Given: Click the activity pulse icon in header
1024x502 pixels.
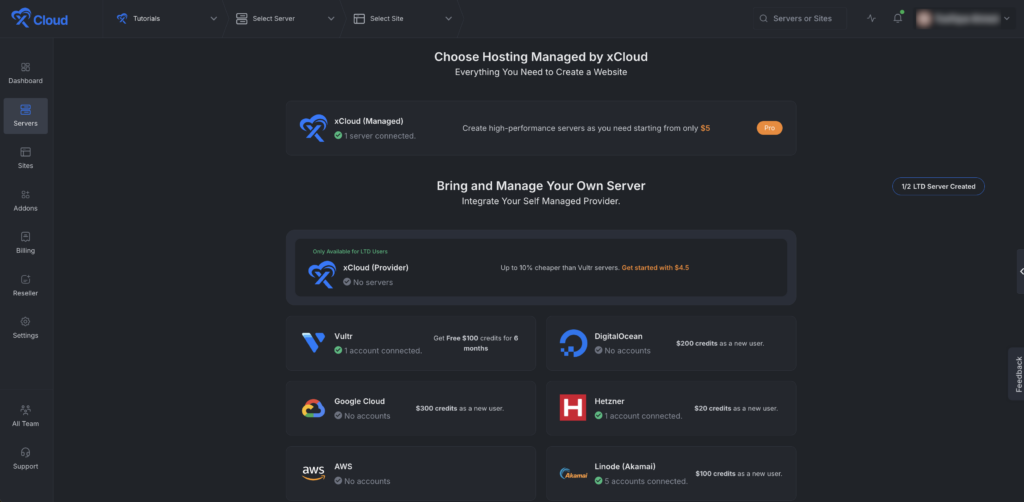Looking at the screenshot, I should 871,18.
